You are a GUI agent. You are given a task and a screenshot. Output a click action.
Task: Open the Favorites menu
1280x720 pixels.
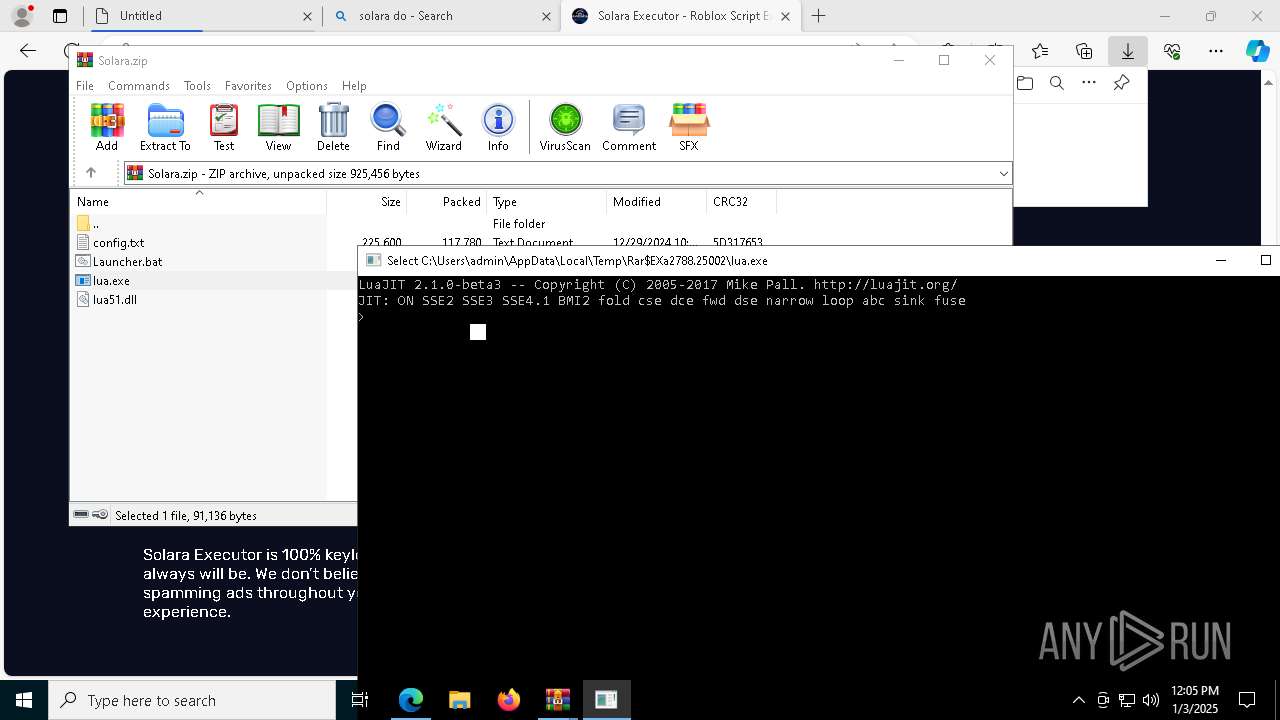click(248, 86)
